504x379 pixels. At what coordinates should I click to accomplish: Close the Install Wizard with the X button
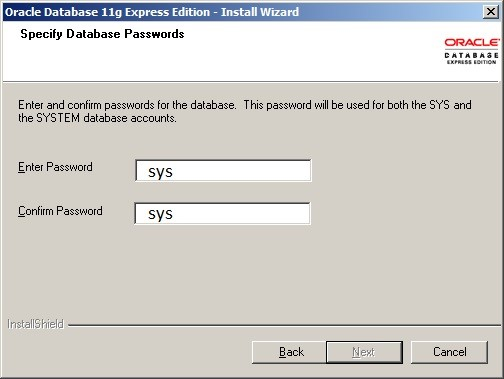(x=491, y=12)
